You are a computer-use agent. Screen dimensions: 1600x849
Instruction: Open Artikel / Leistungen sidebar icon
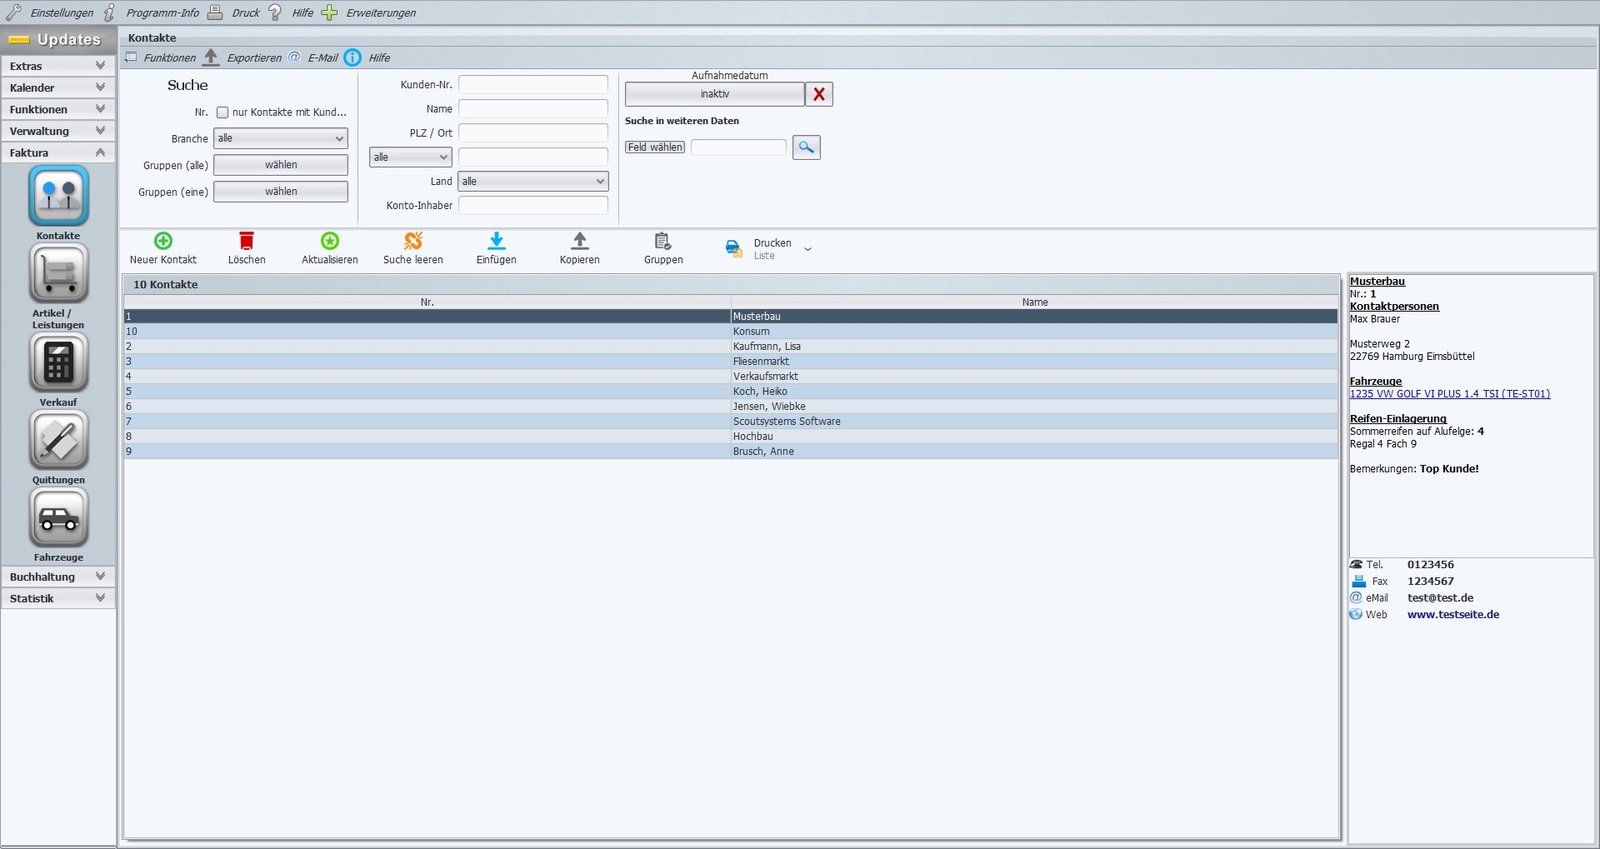[x=58, y=273]
